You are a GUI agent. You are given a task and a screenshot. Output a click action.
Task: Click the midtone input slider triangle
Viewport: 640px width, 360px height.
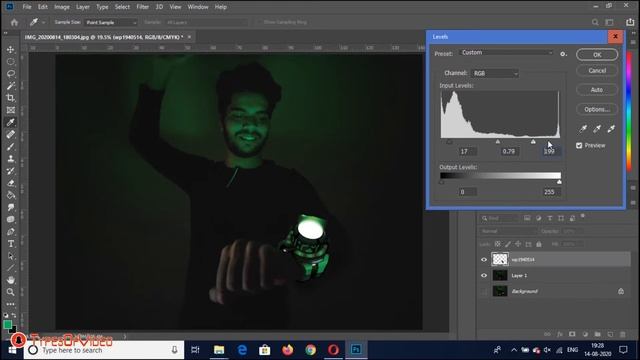click(x=498, y=142)
